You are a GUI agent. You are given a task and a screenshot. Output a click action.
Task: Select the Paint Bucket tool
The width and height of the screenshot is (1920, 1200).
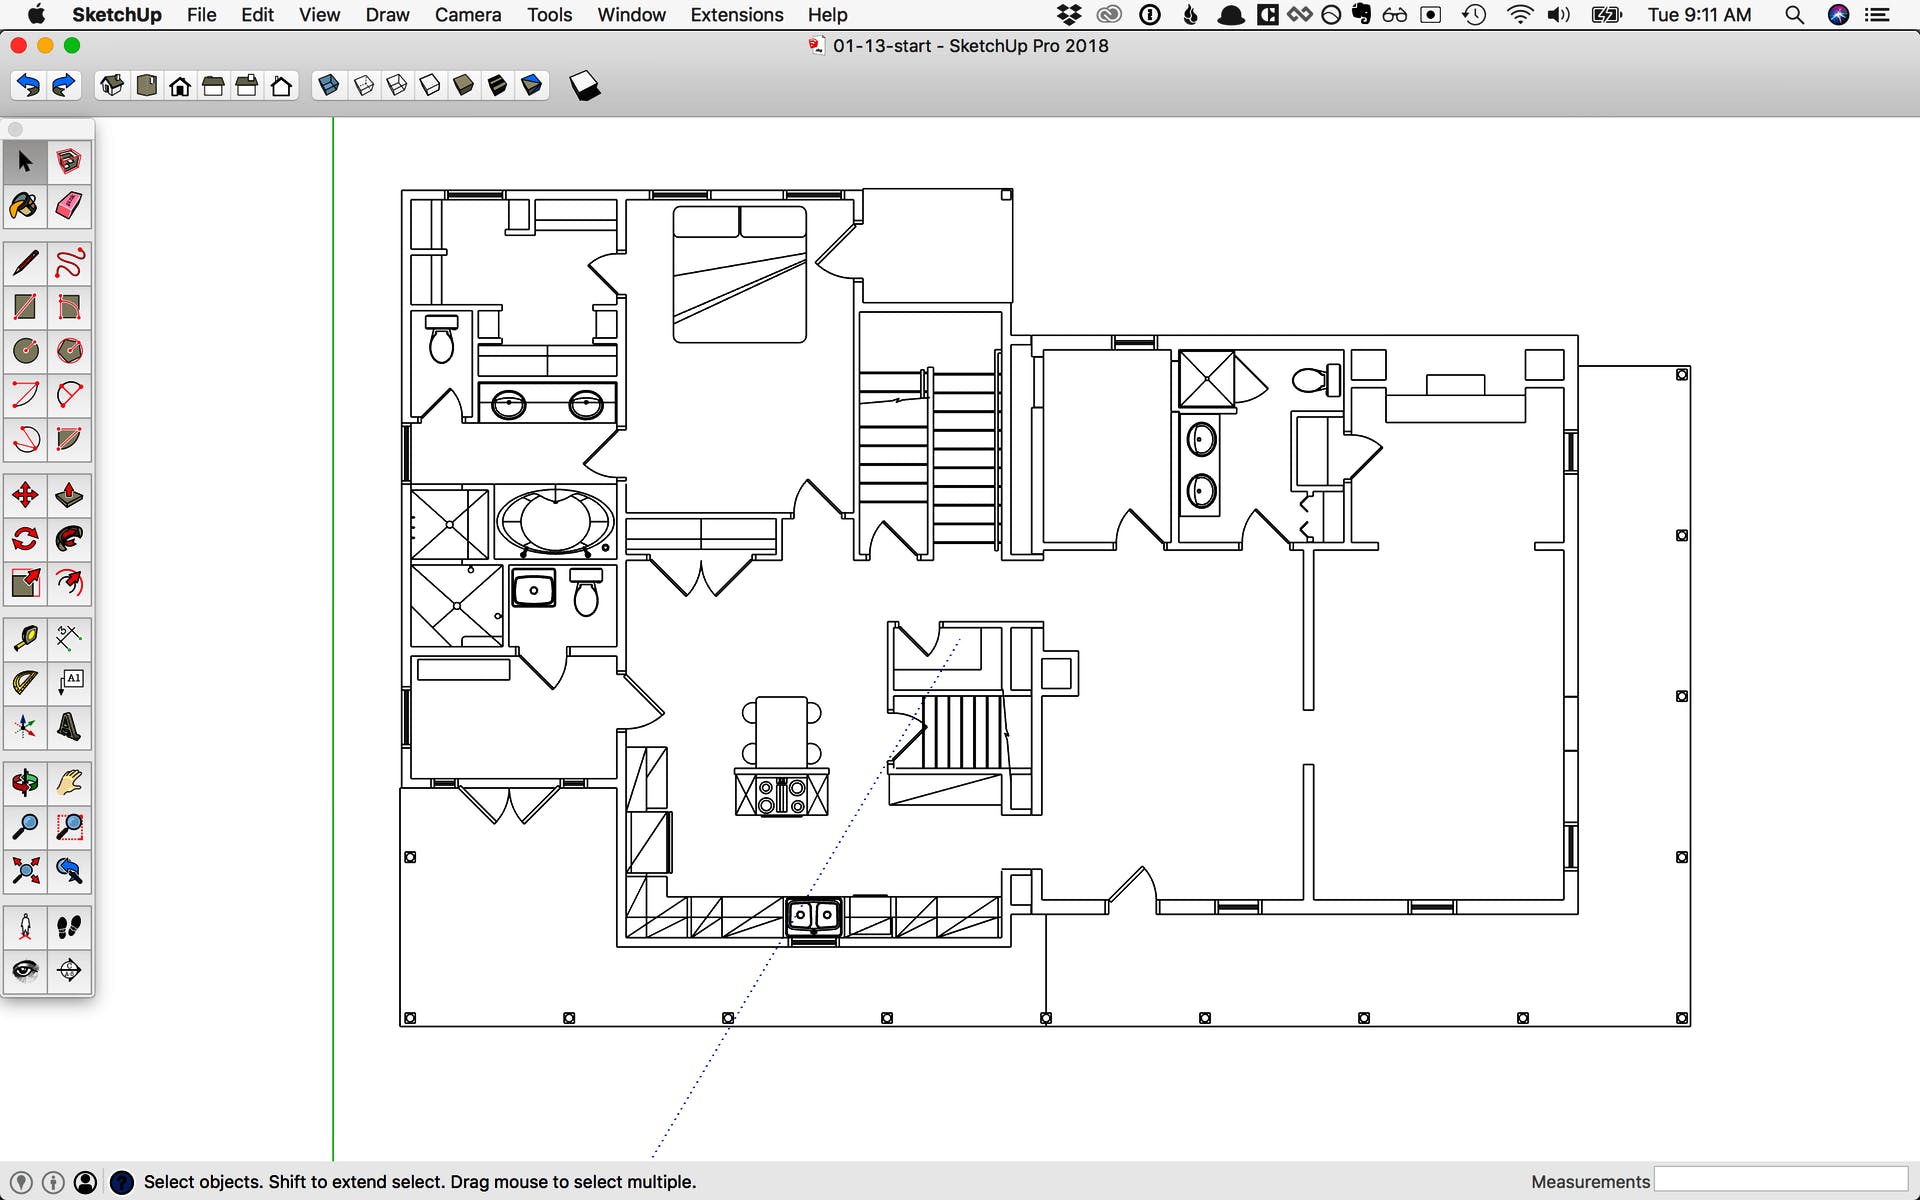pos(25,206)
